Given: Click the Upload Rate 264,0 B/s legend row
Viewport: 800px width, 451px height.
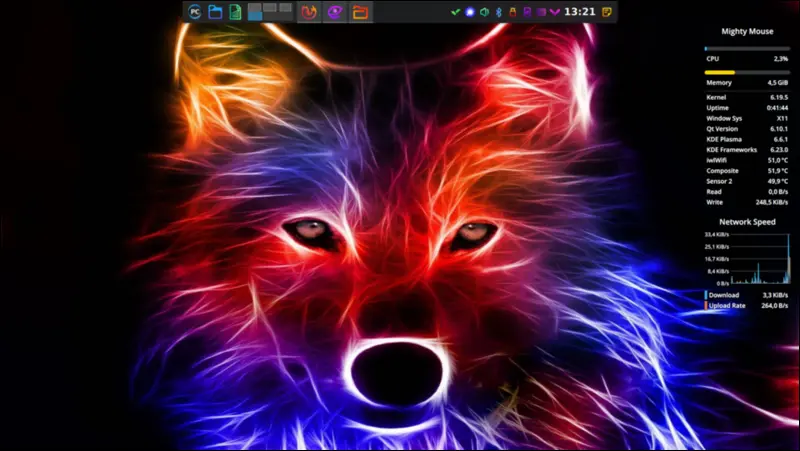Looking at the screenshot, I should (x=747, y=306).
